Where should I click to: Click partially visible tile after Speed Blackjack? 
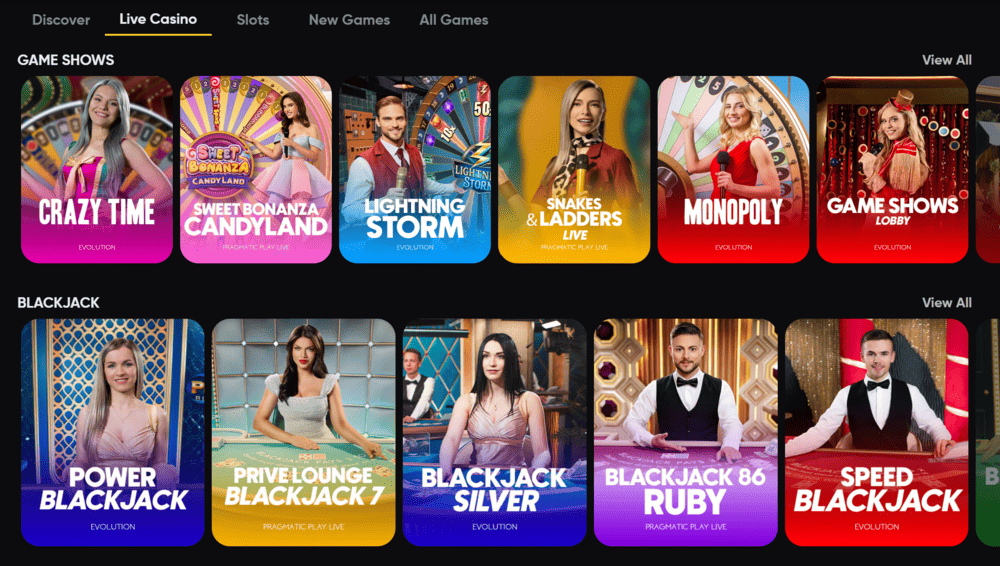988,433
